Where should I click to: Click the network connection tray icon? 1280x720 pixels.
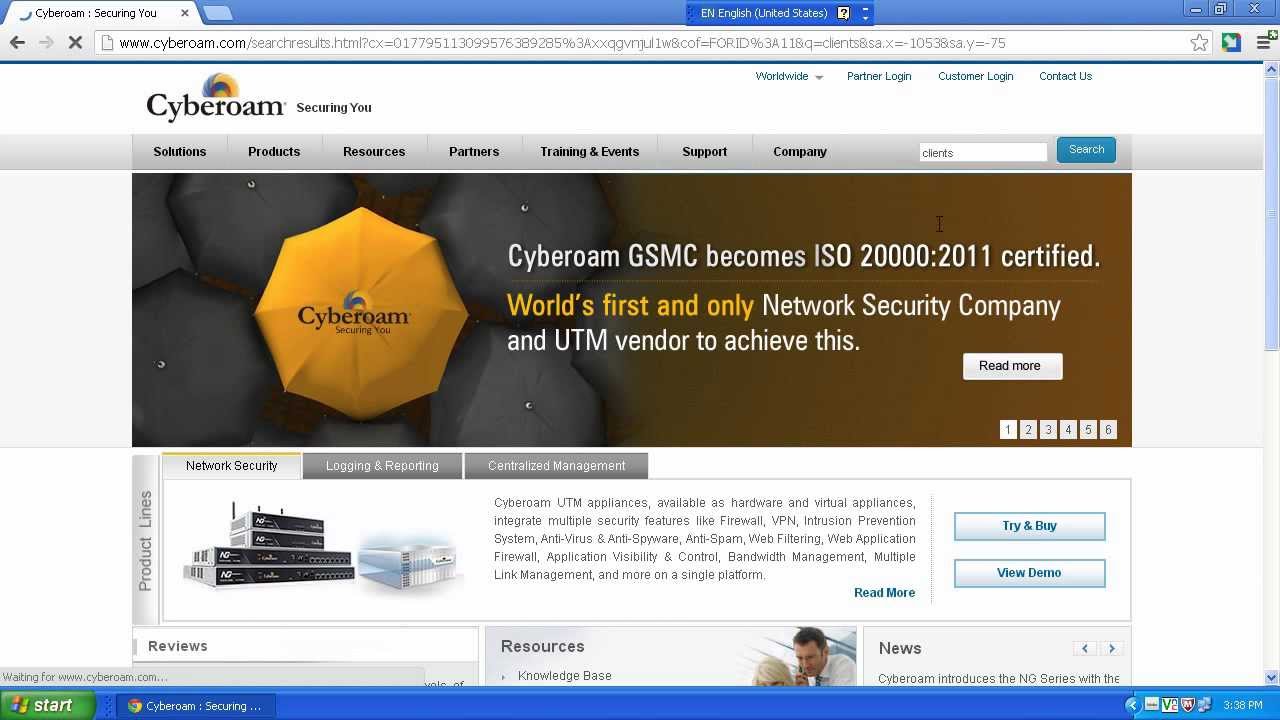click(1204, 705)
